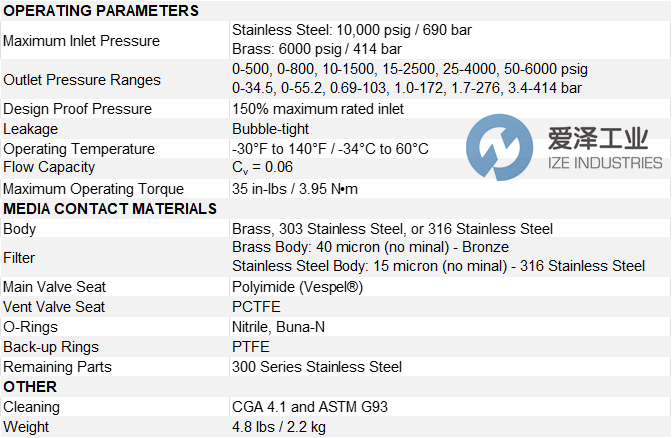Click the Maximum Inlet Pressure label
Viewport: 672px width, 438px height.
point(81,41)
